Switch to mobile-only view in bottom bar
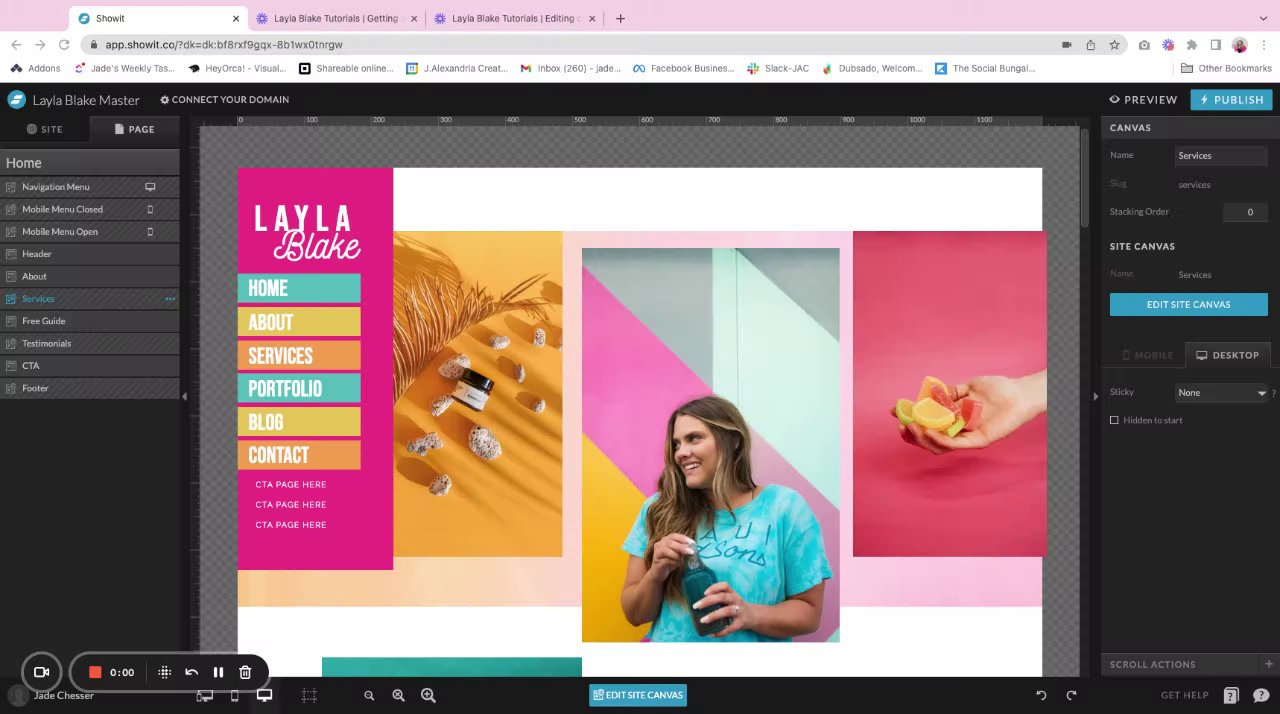The width and height of the screenshot is (1280, 714). (235, 696)
